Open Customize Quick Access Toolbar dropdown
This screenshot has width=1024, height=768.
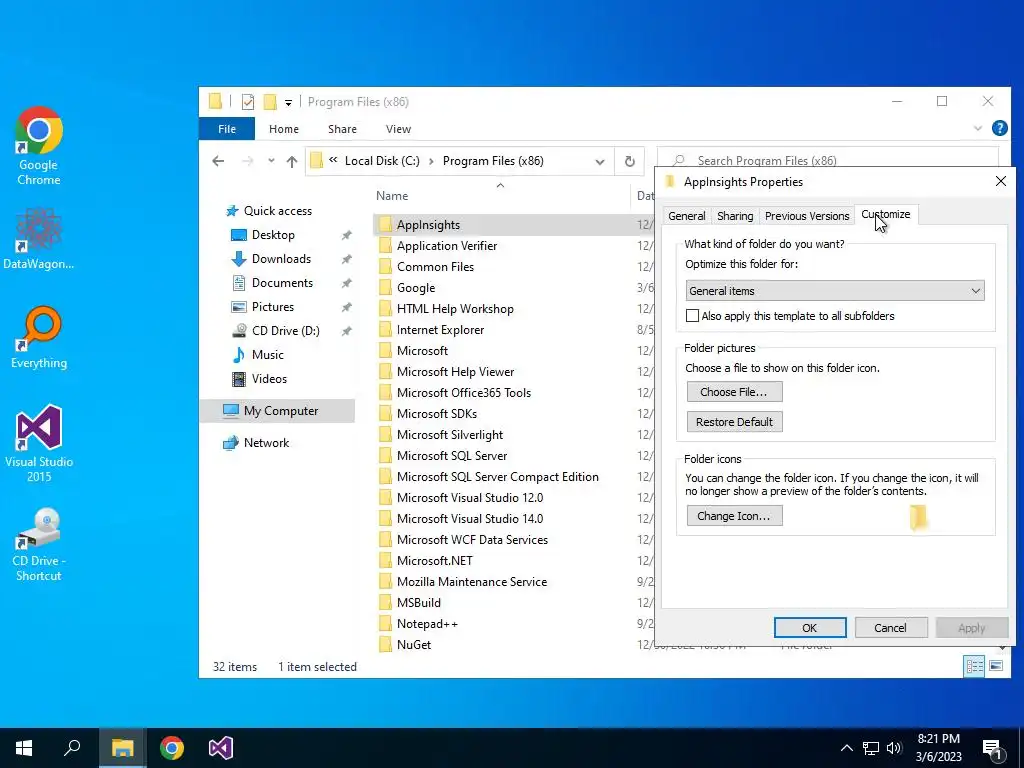pos(288,103)
